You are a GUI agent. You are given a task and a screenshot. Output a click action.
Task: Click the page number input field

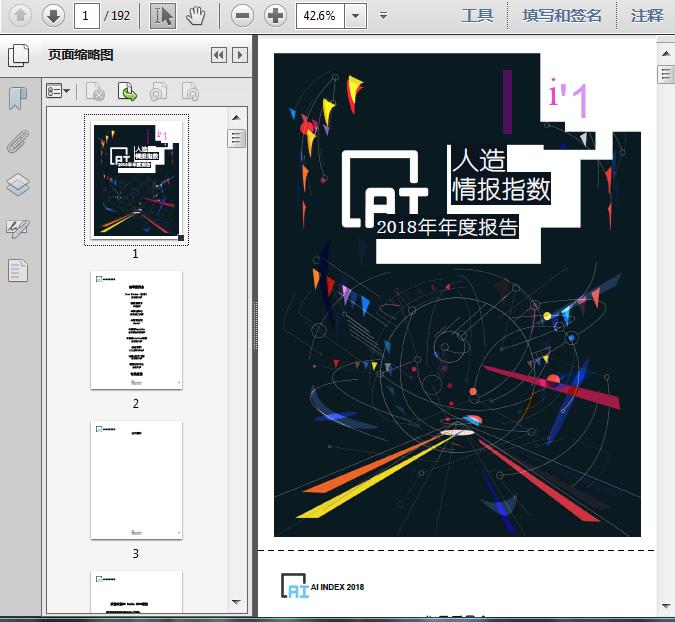[87, 15]
